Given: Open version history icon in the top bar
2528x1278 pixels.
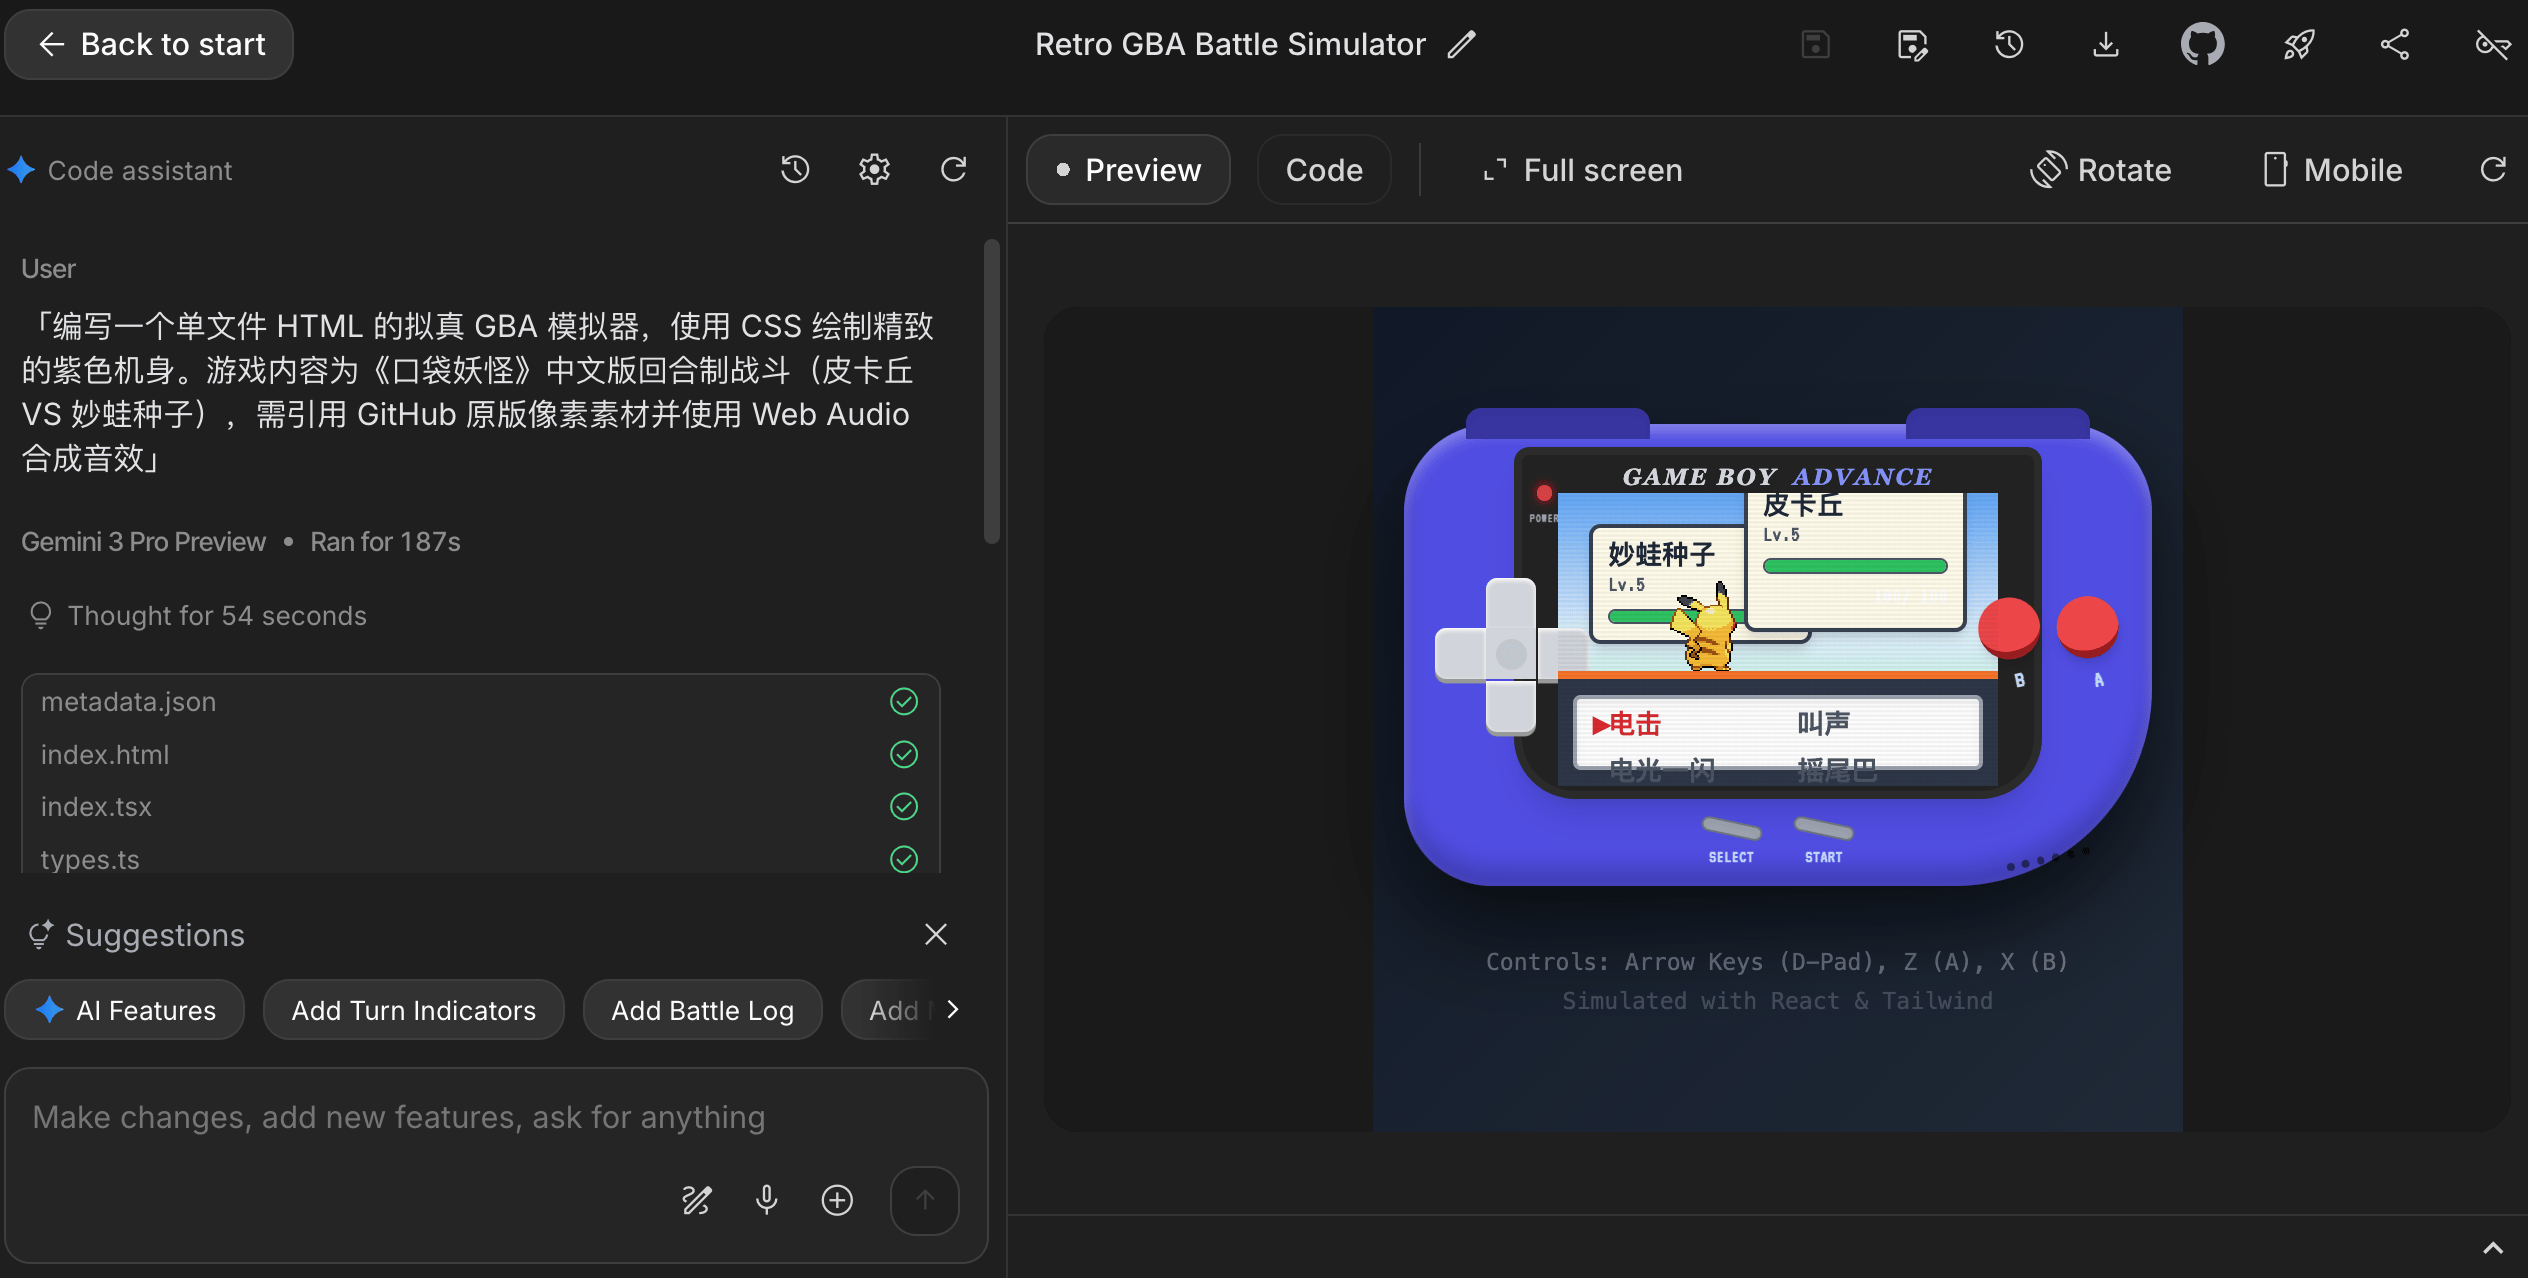Looking at the screenshot, I should (x=2009, y=44).
